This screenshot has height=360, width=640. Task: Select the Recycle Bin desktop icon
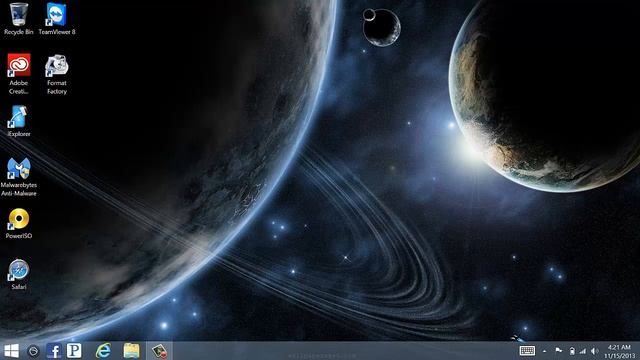click(18, 19)
